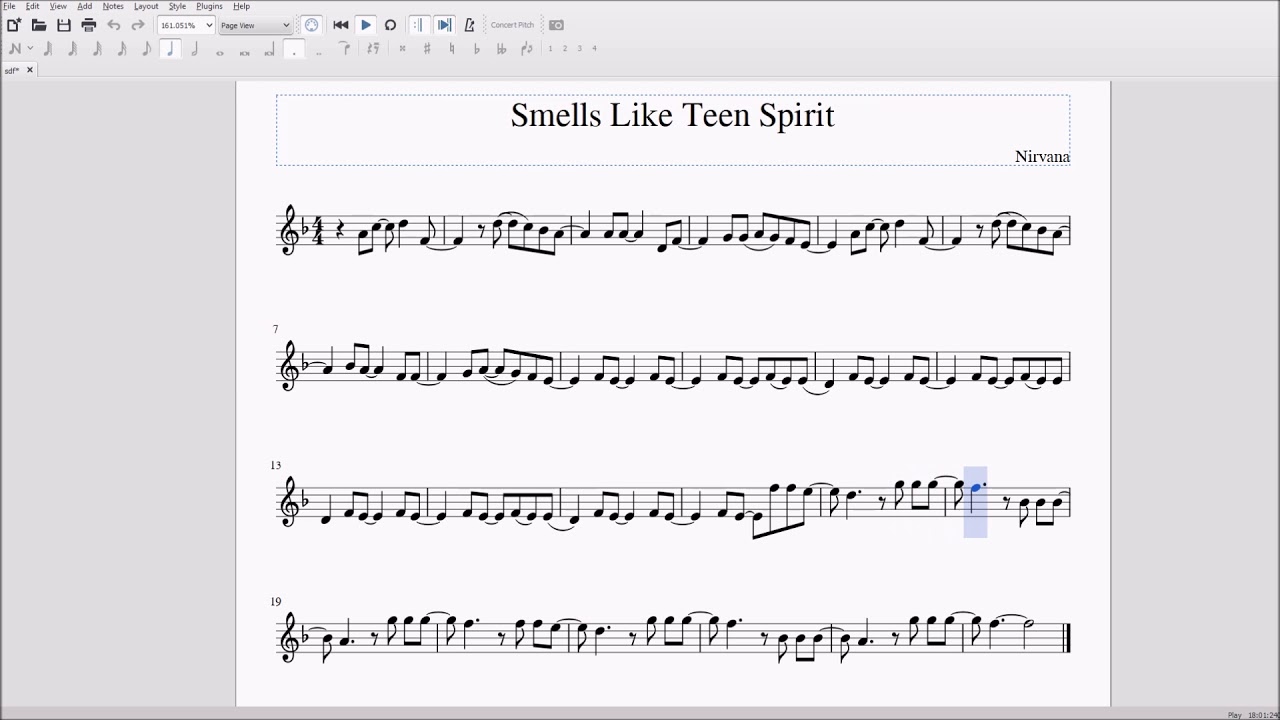The width and height of the screenshot is (1280, 720).
Task: Toggle pan score during playback
Action: (444, 25)
